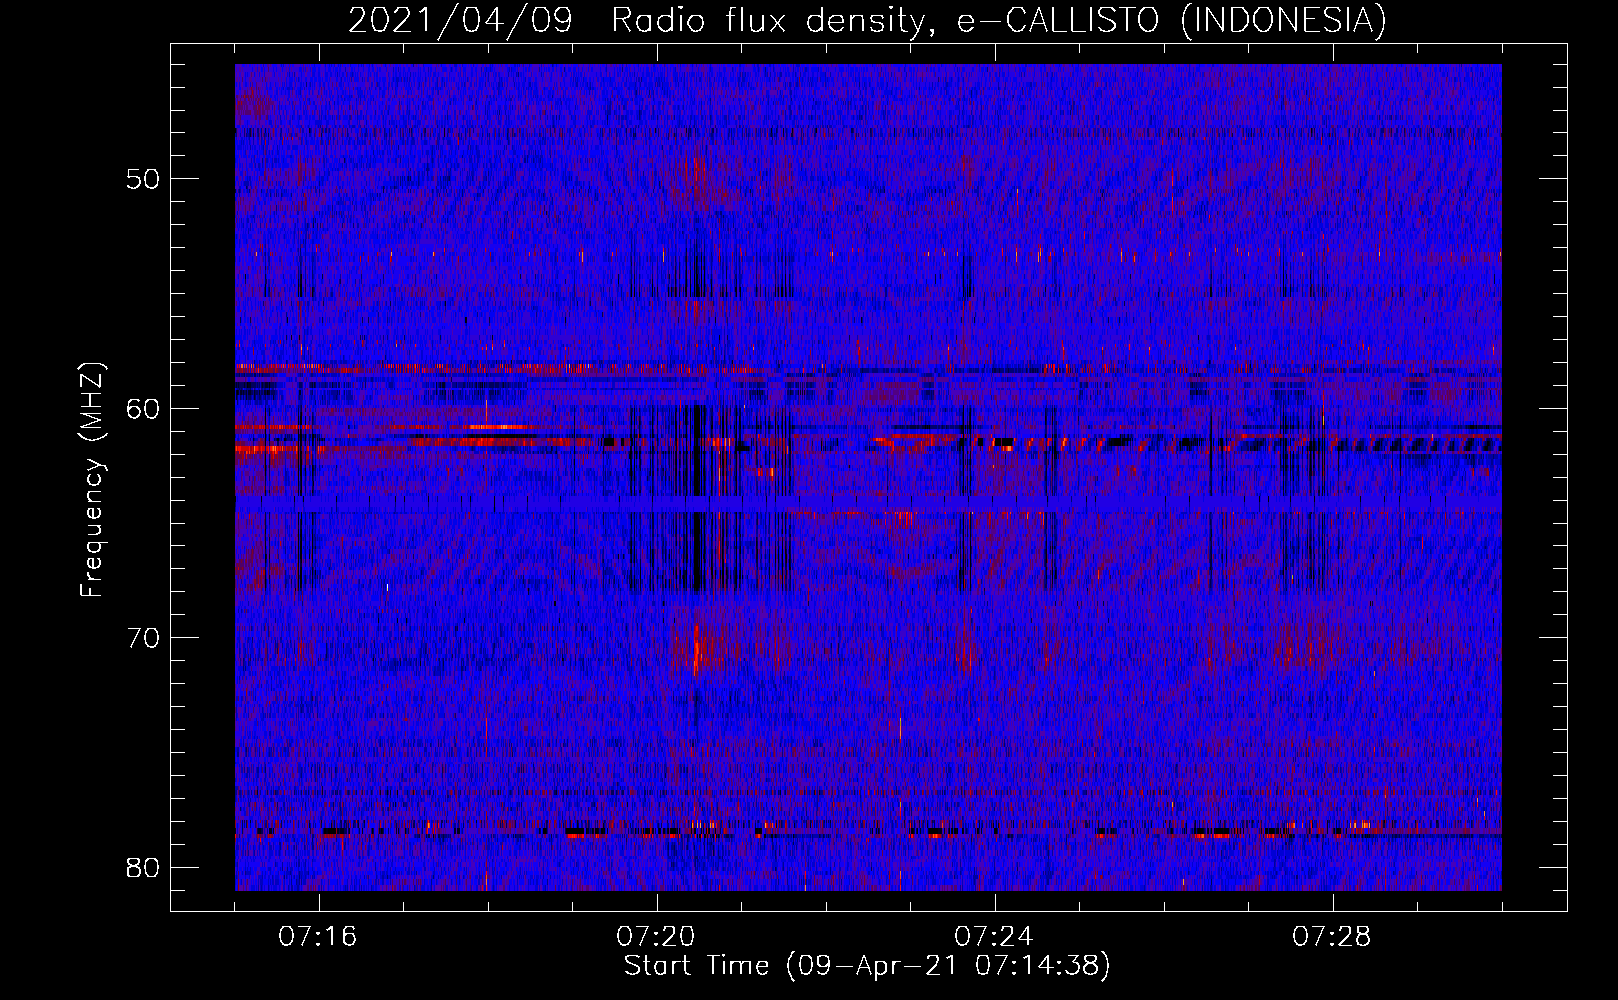Click the "07:16" time tick label
This screenshot has width=1618, height=1000.
point(318,937)
